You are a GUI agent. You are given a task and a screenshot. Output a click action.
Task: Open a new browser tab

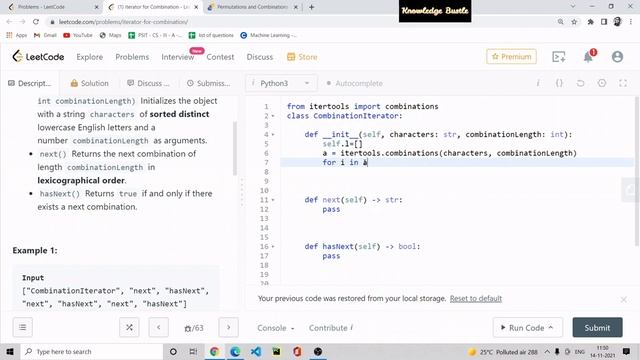[x=311, y=7]
